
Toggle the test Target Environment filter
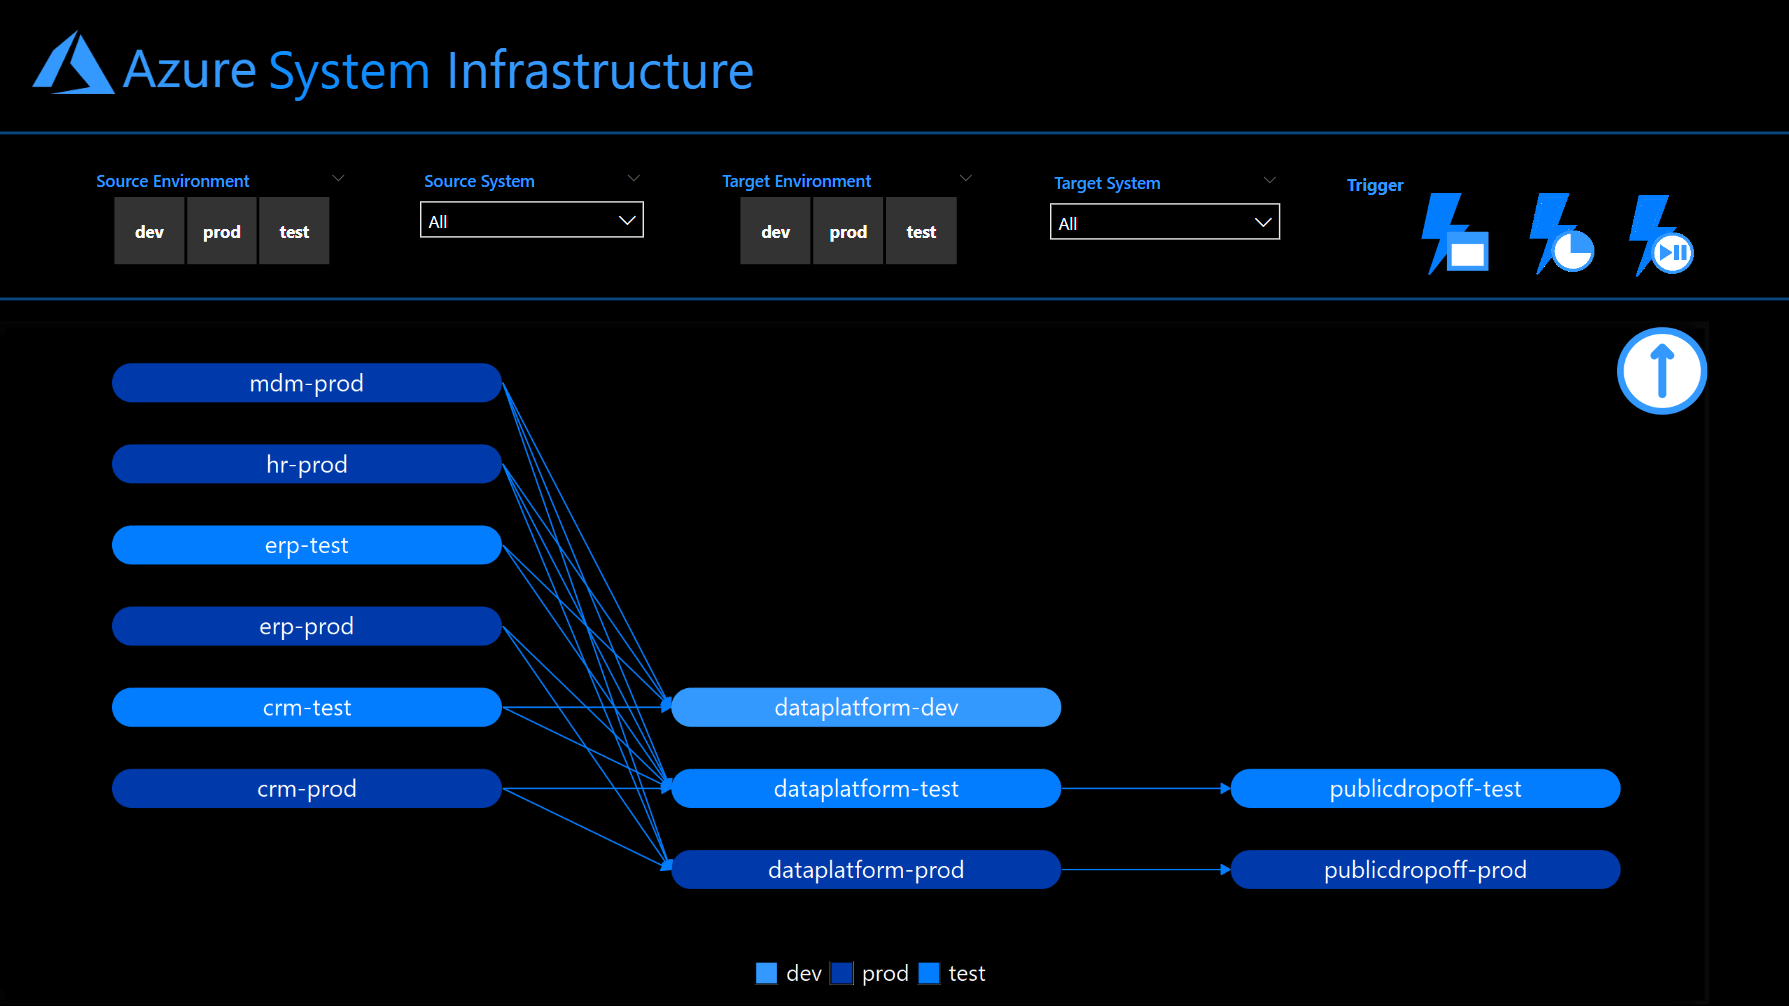(x=920, y=231)
